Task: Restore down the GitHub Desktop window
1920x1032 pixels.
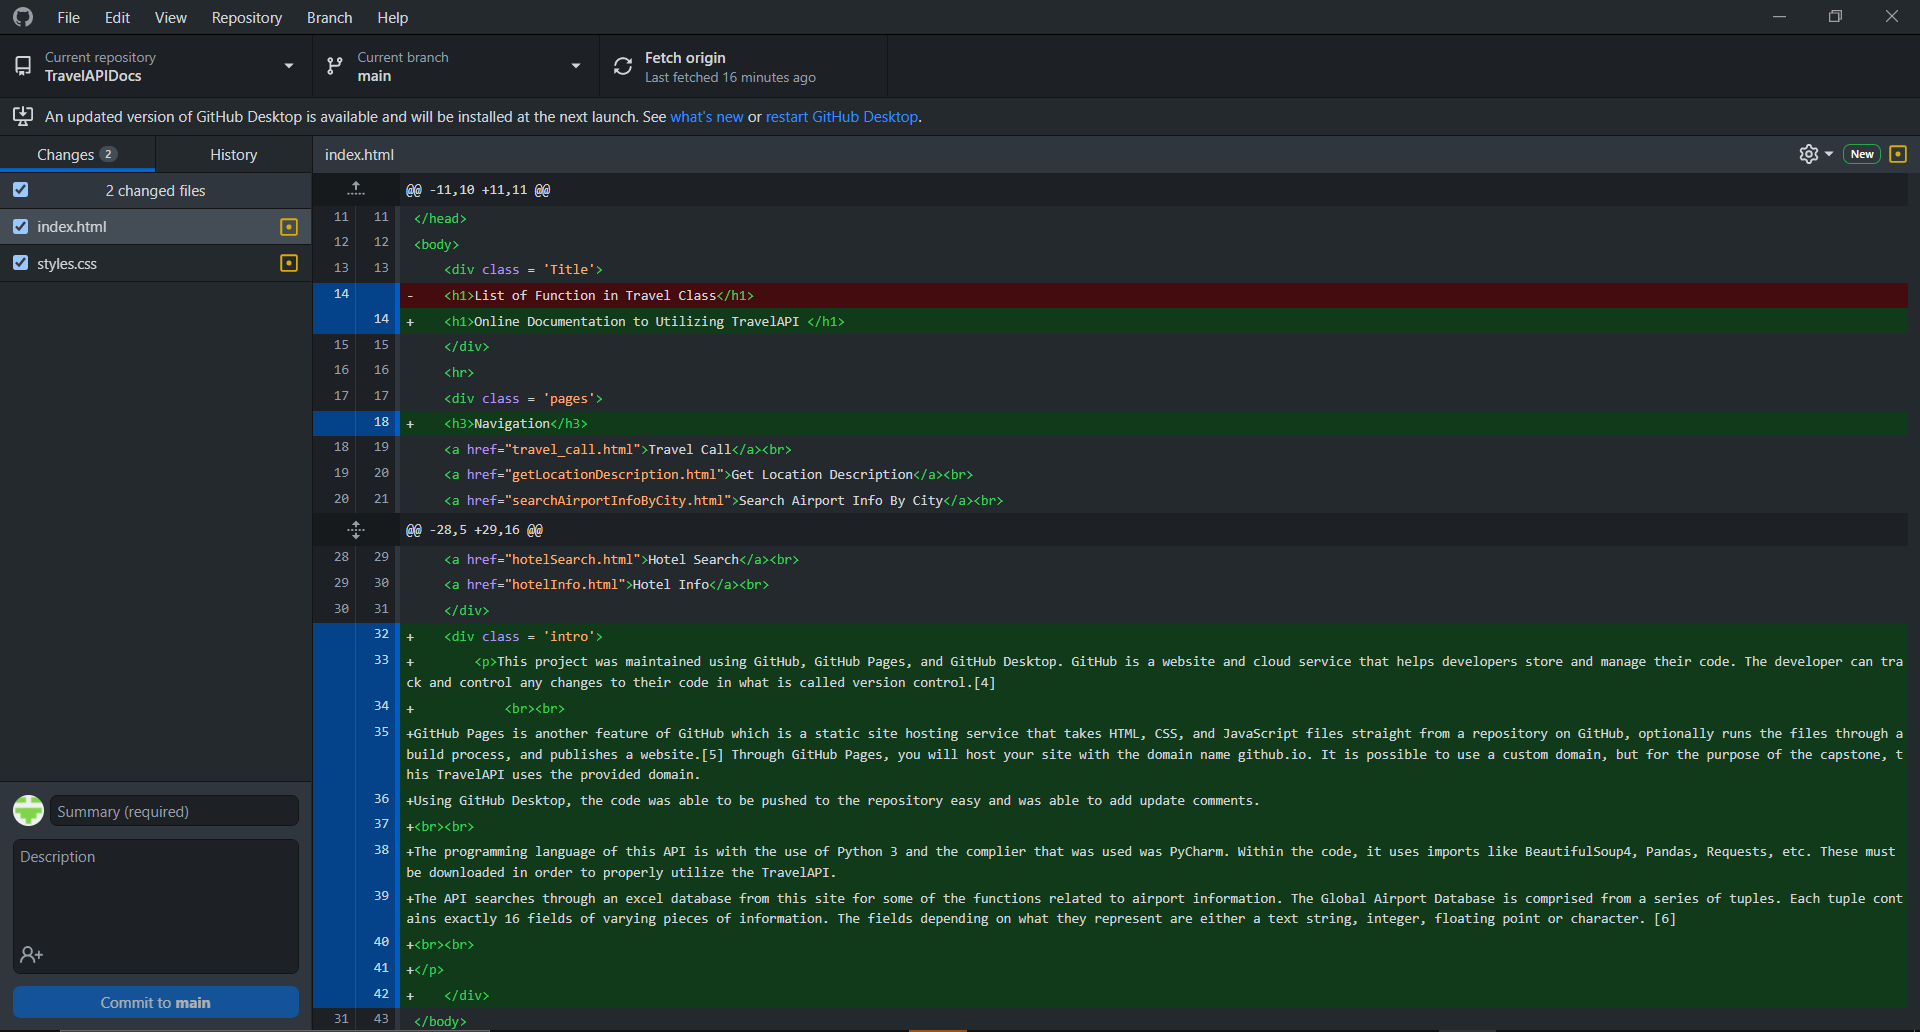Action: coord(1835,17)
